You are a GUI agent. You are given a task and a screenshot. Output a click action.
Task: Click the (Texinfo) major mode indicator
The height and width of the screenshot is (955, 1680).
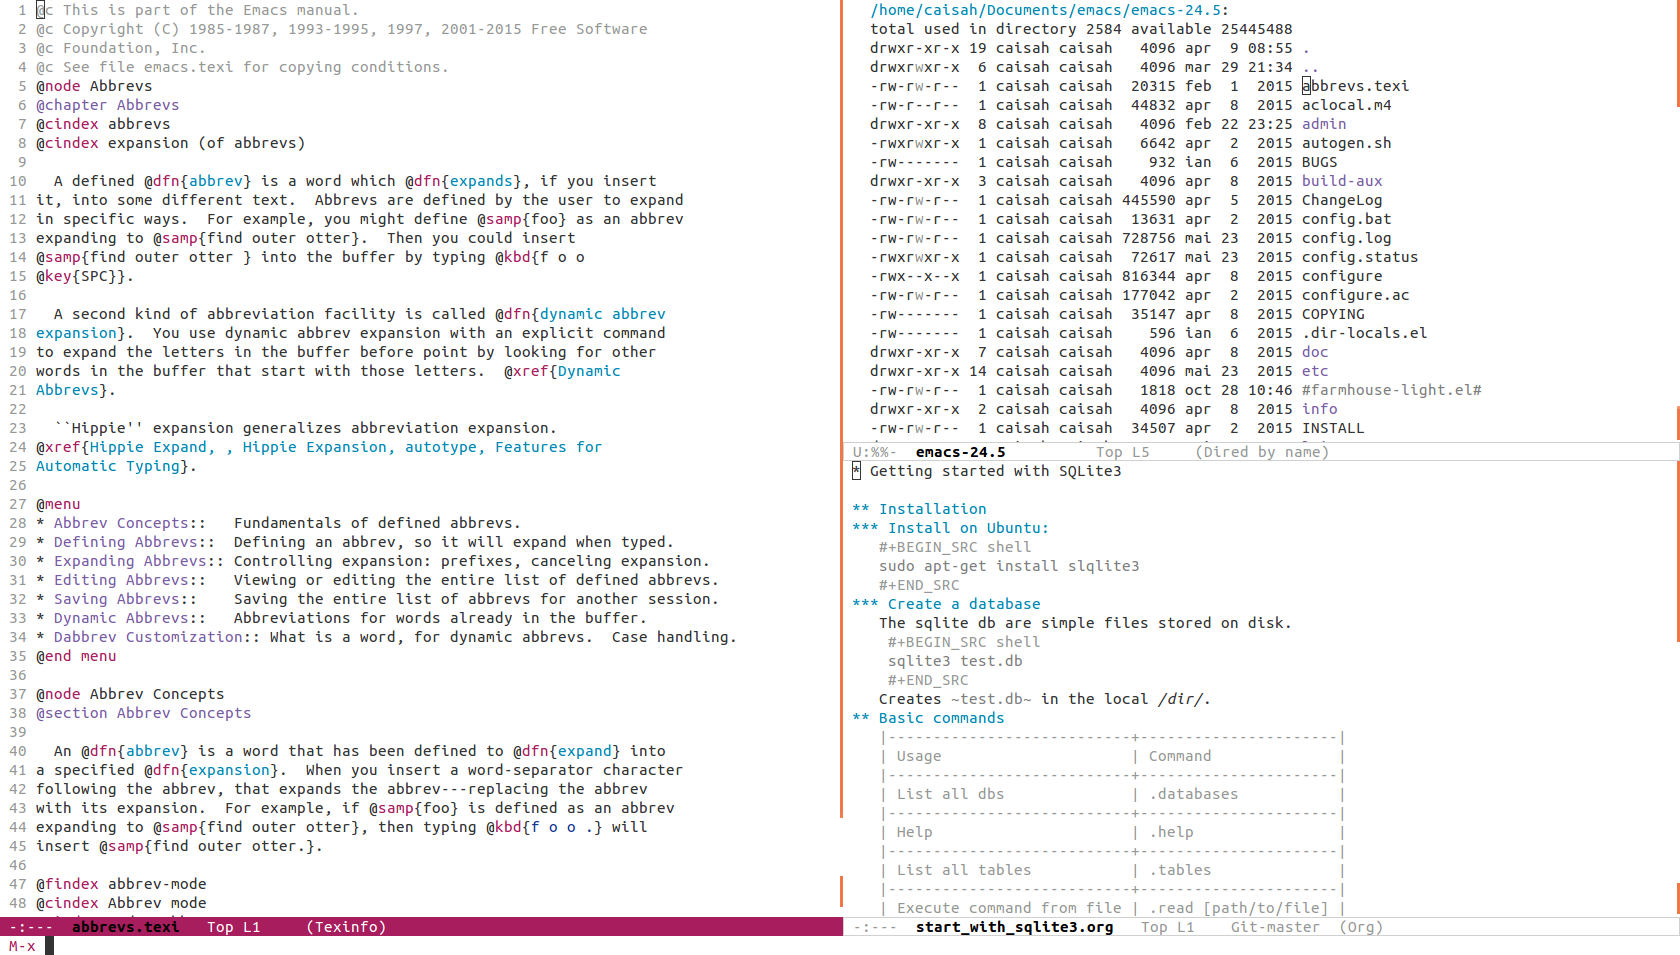[x=346, y=927]
